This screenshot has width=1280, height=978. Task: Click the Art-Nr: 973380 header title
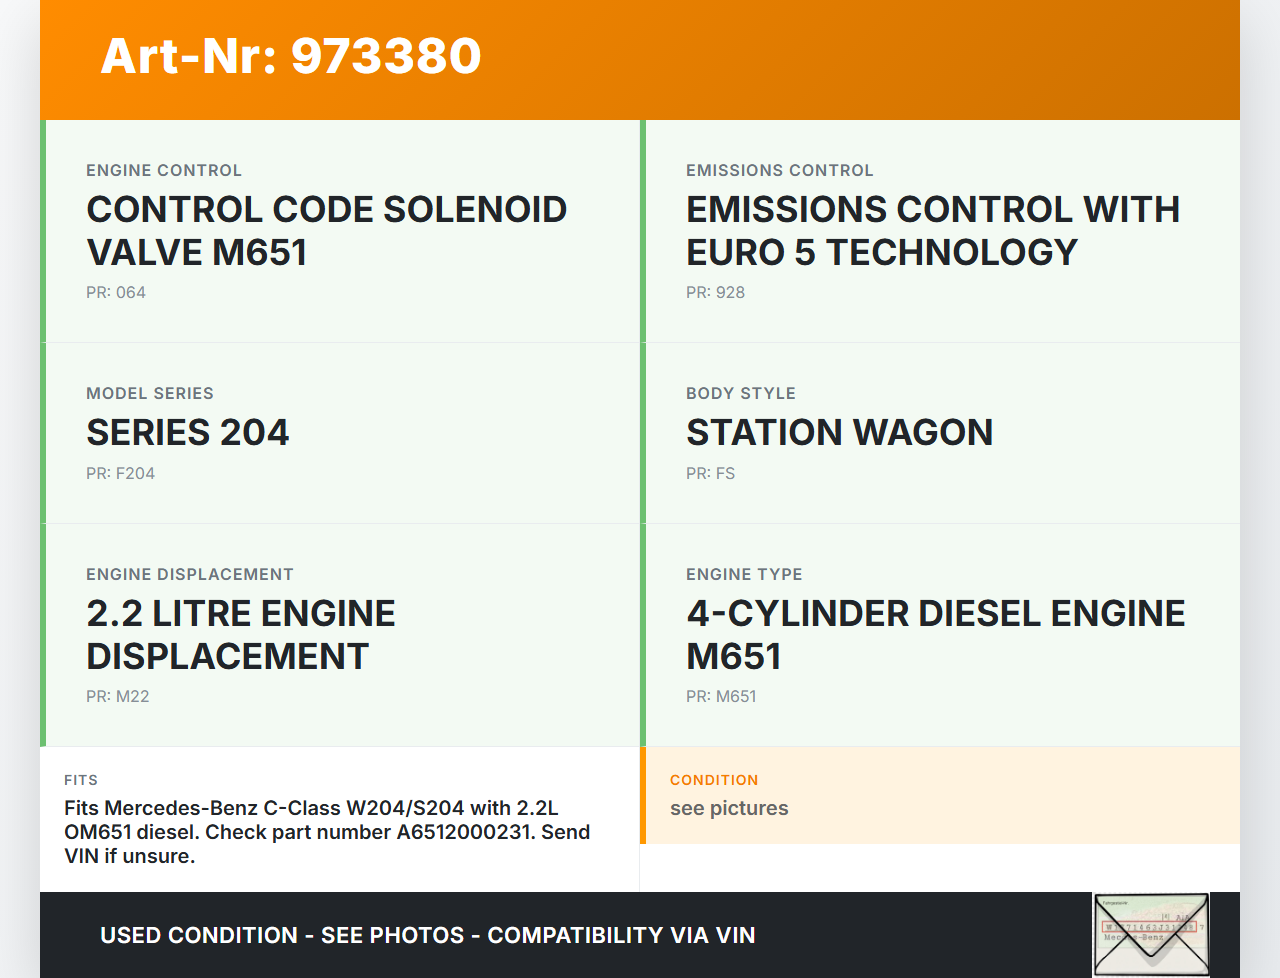point(291,56)
